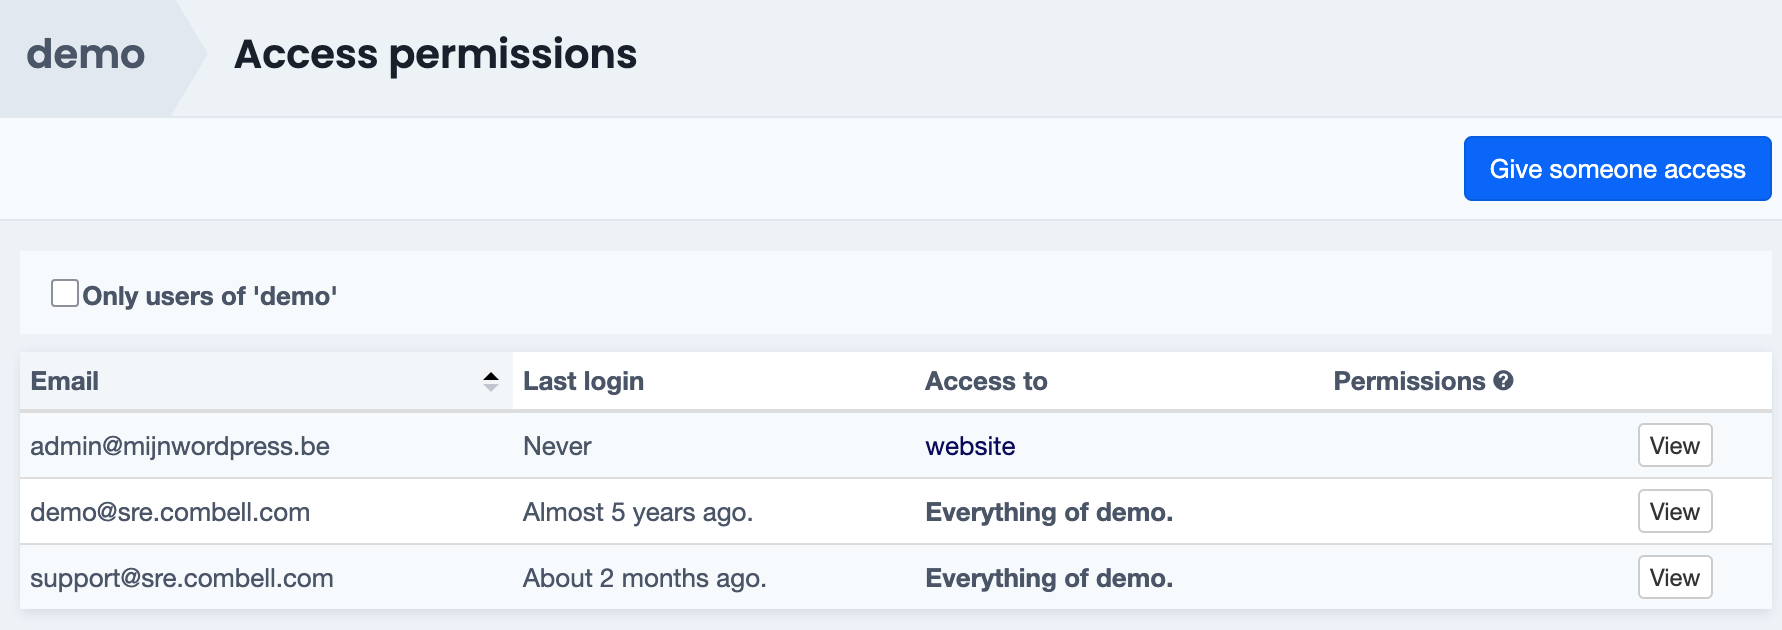
Task: Click the "Only users of 'demo'" label text
Action: click(x=209, y=296)
